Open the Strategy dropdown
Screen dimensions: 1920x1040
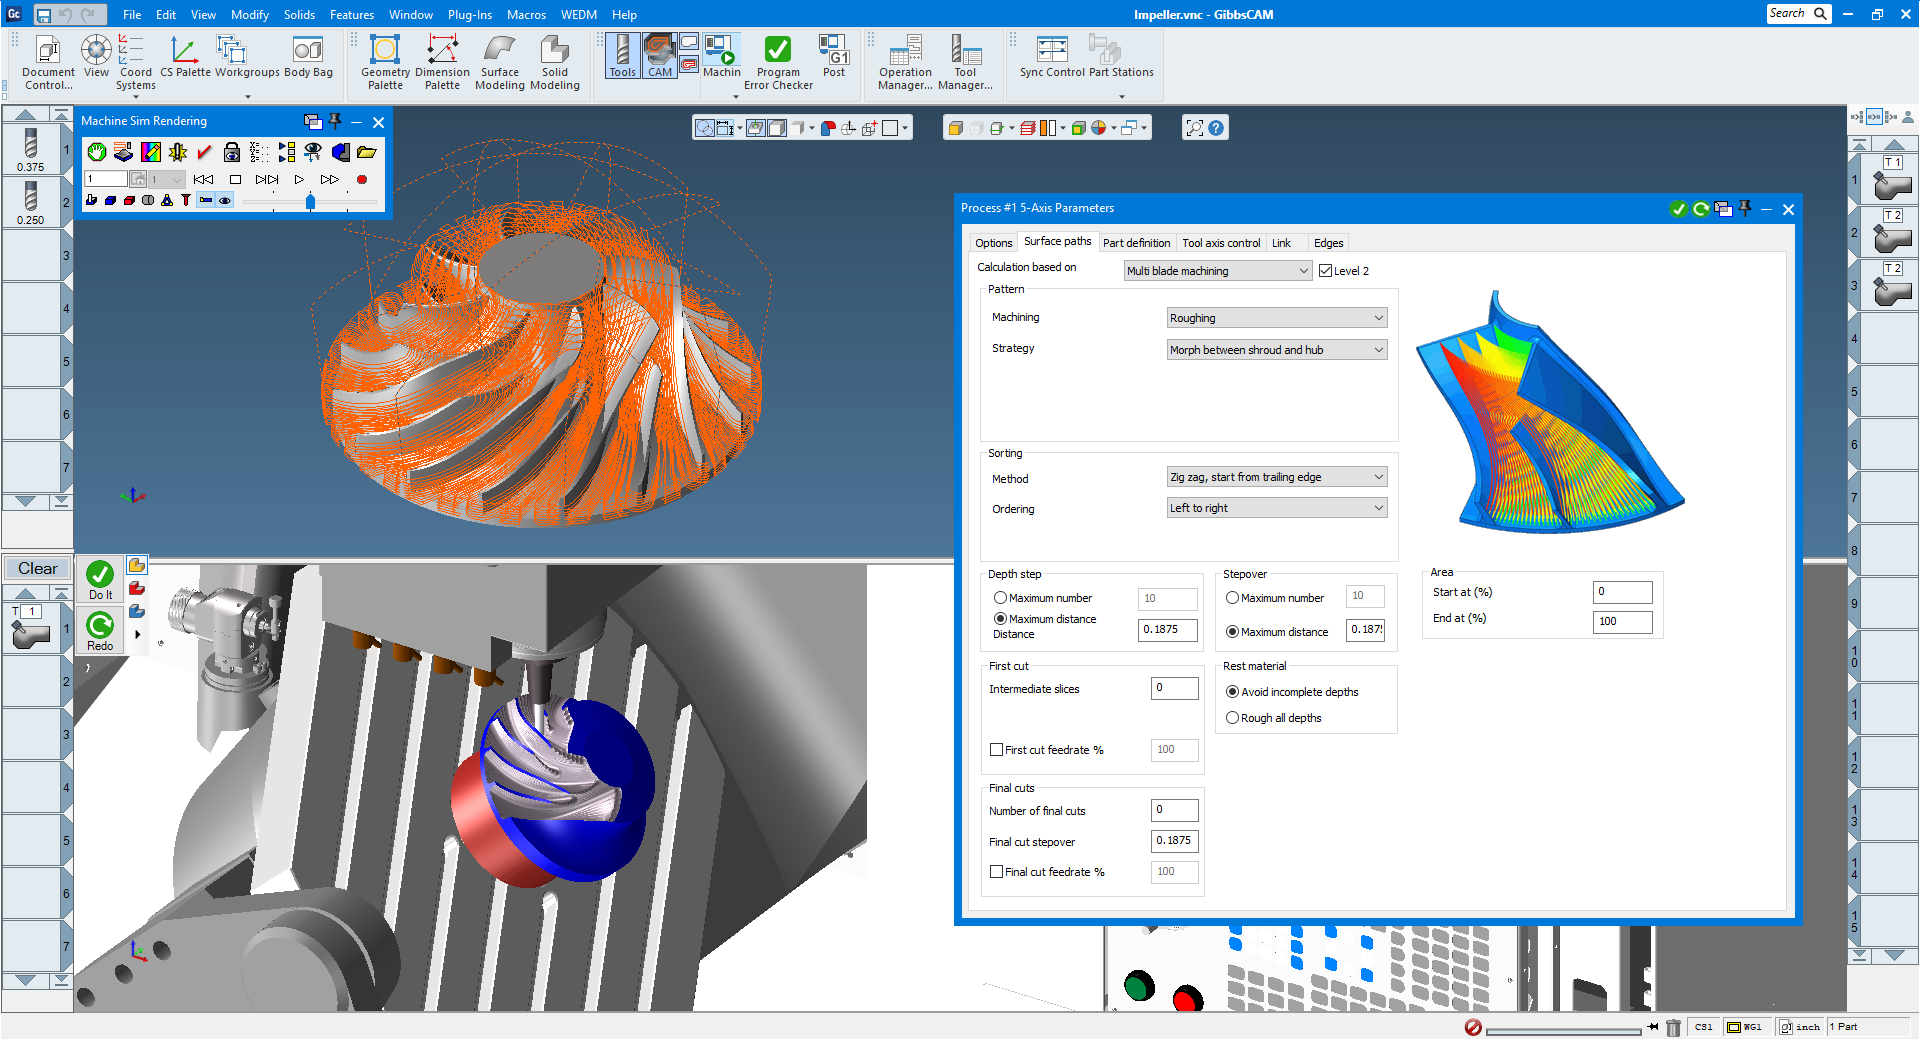coord(1277,350)
